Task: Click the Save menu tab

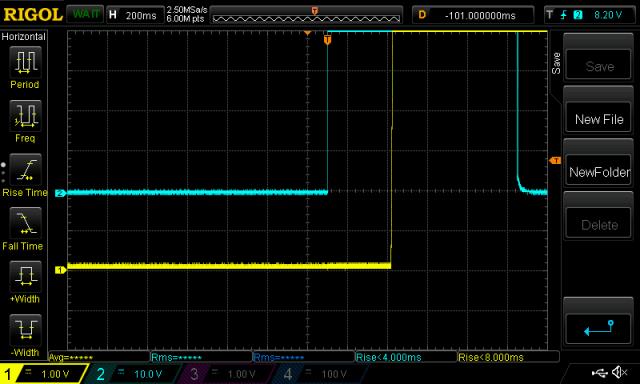Action: click(x=556, y=63)
